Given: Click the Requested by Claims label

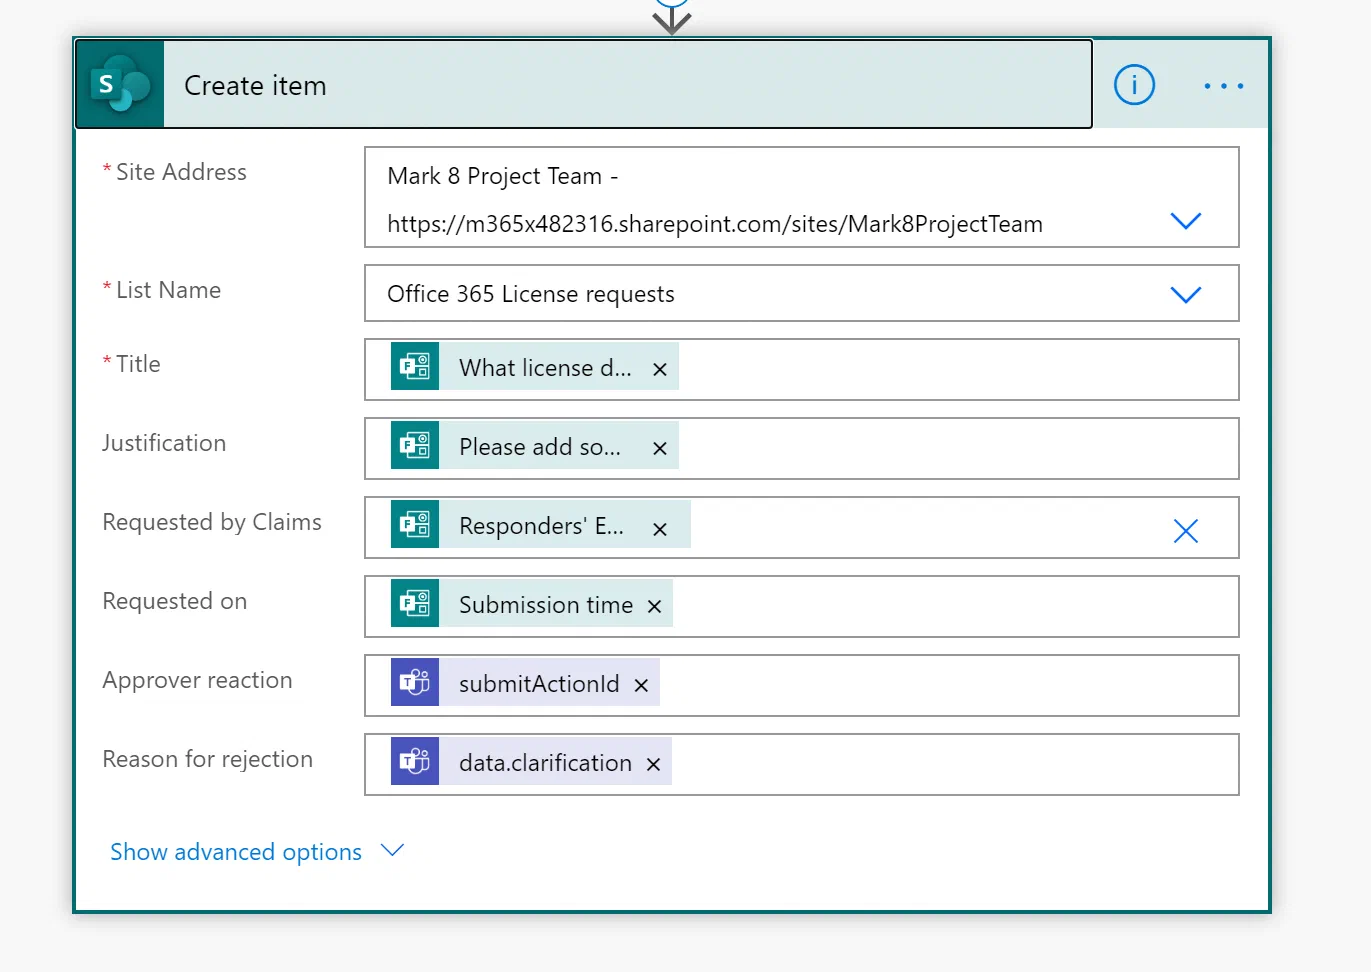Looking at the screenshot, I should (x=212, y=522).
